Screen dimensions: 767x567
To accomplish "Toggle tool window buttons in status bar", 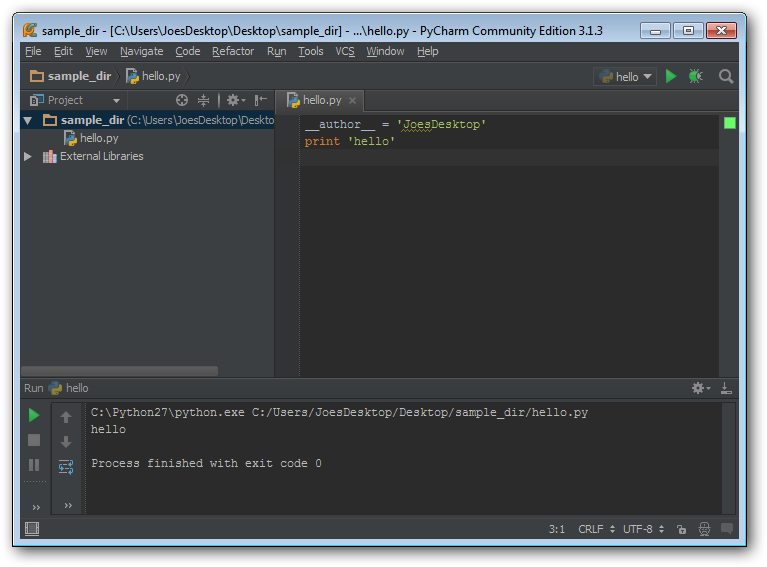I will 32,529.
